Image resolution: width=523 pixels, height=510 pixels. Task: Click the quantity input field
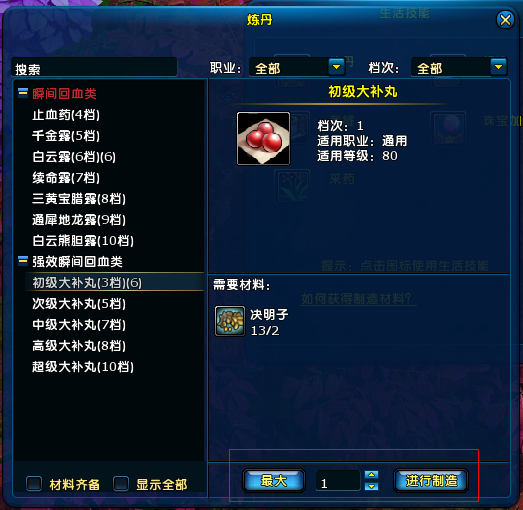point(338,481)
